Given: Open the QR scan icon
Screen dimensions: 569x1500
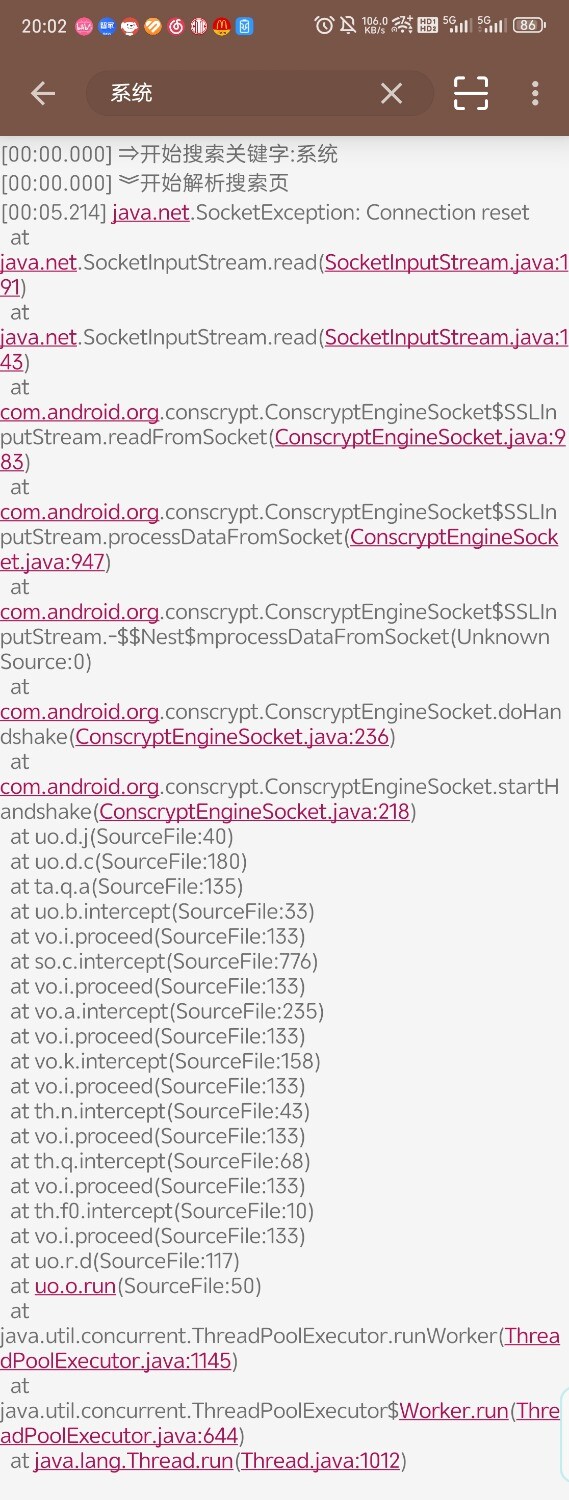Looking at the screenshot, I should coord(471,93).
